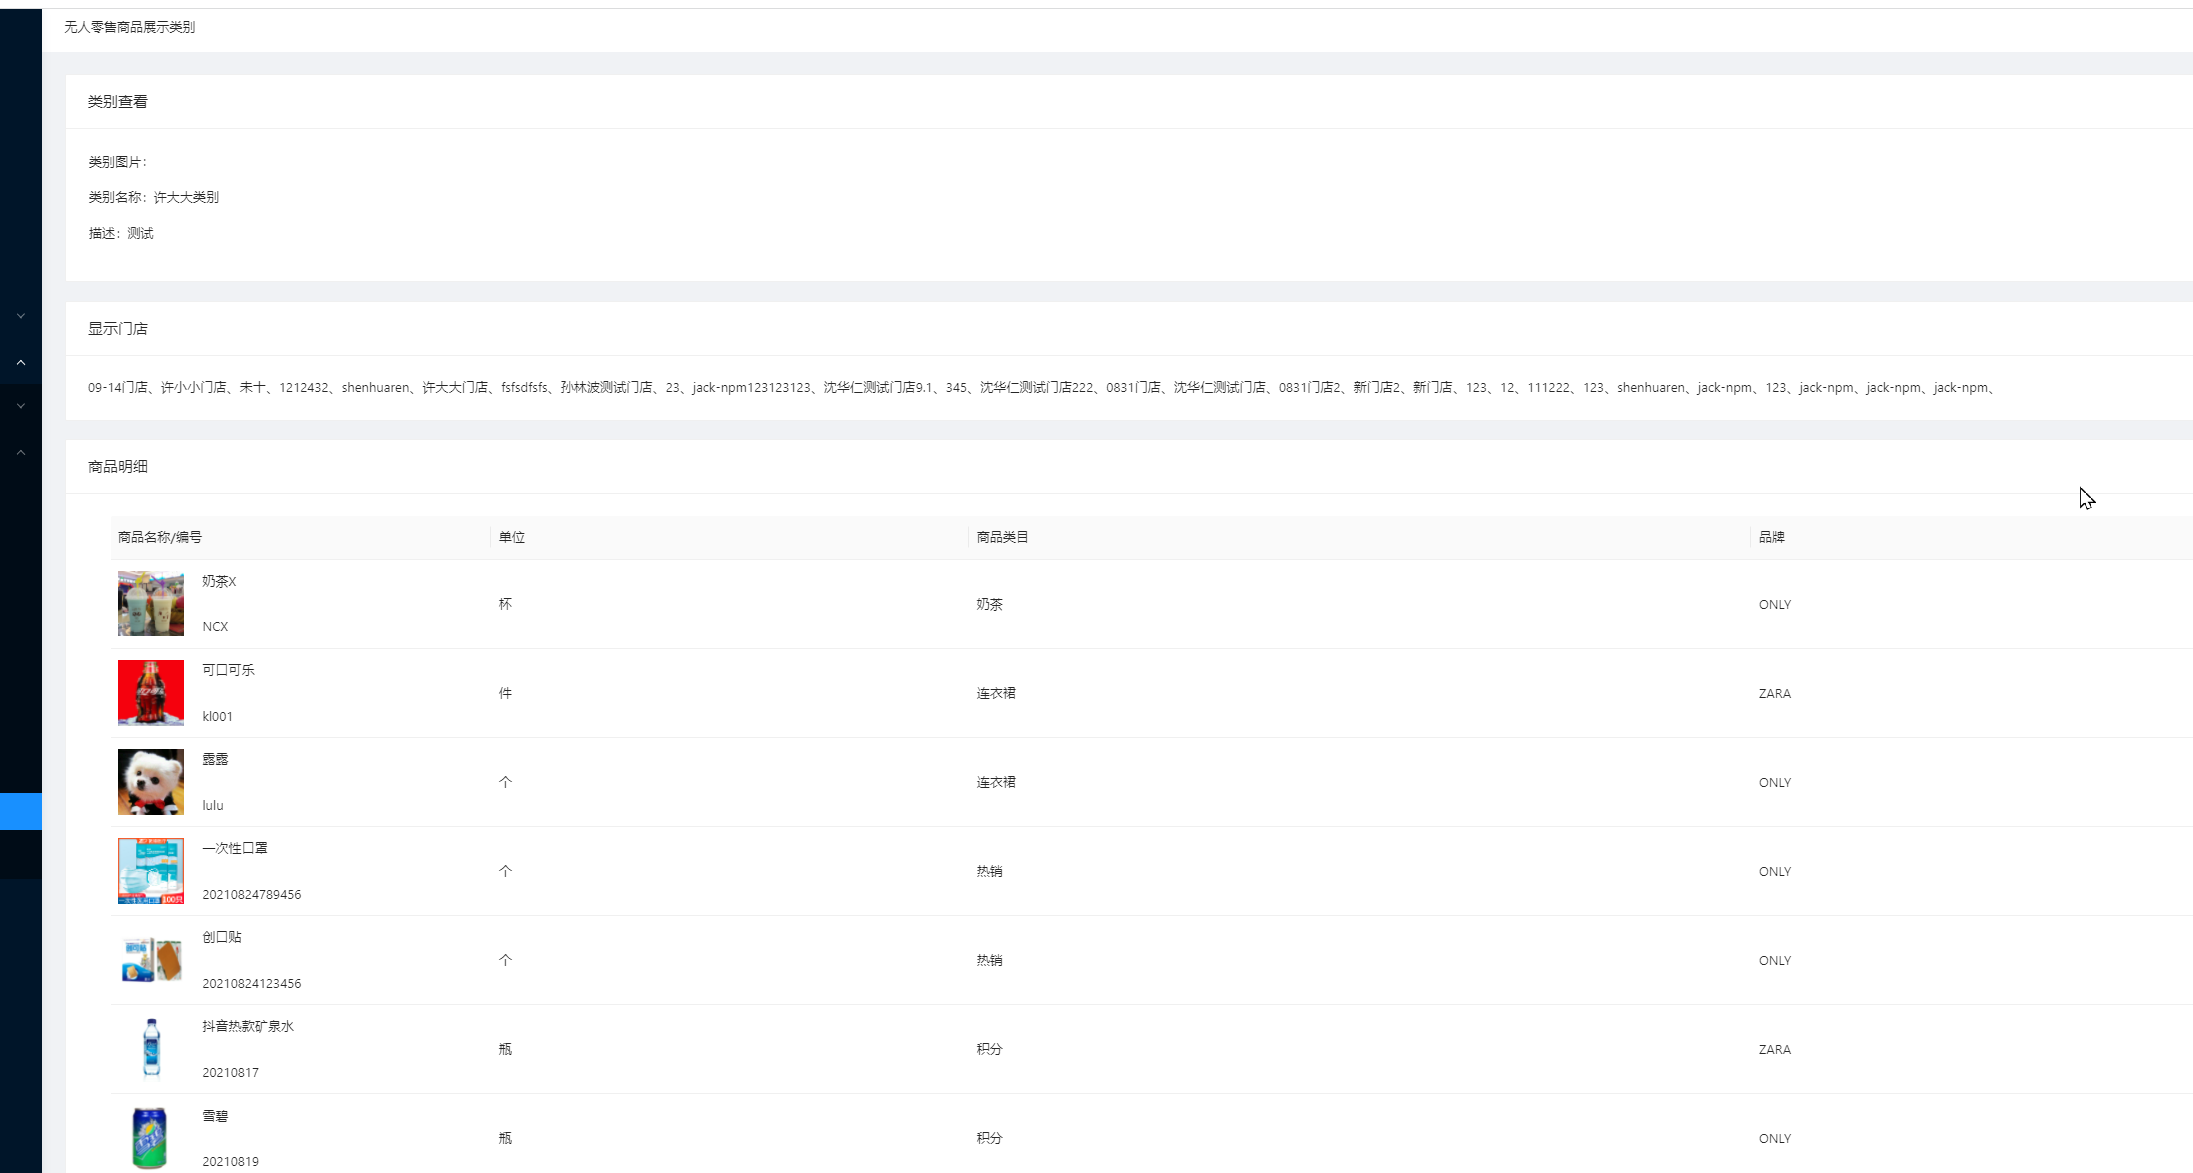Click the 商品明细 section heading
The height and width of the screenshot is (1173, 2193).
point(118,466)
